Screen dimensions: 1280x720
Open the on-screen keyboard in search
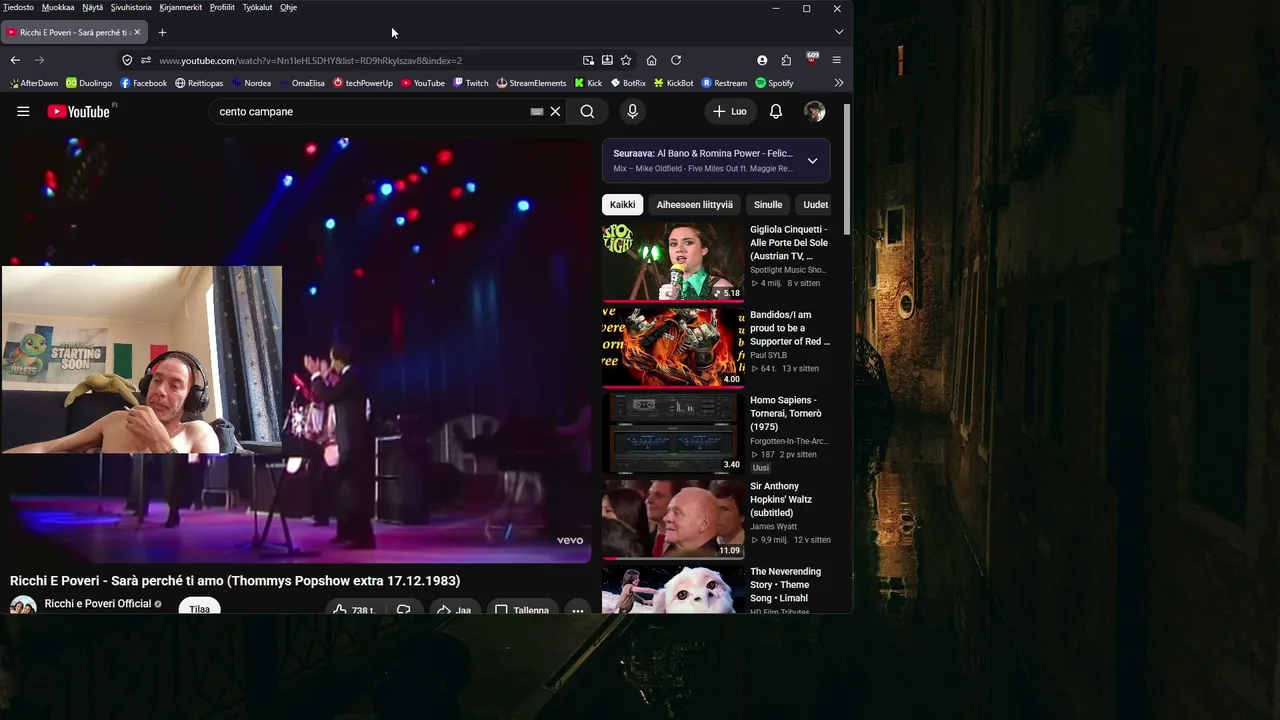tap(537, 111)
